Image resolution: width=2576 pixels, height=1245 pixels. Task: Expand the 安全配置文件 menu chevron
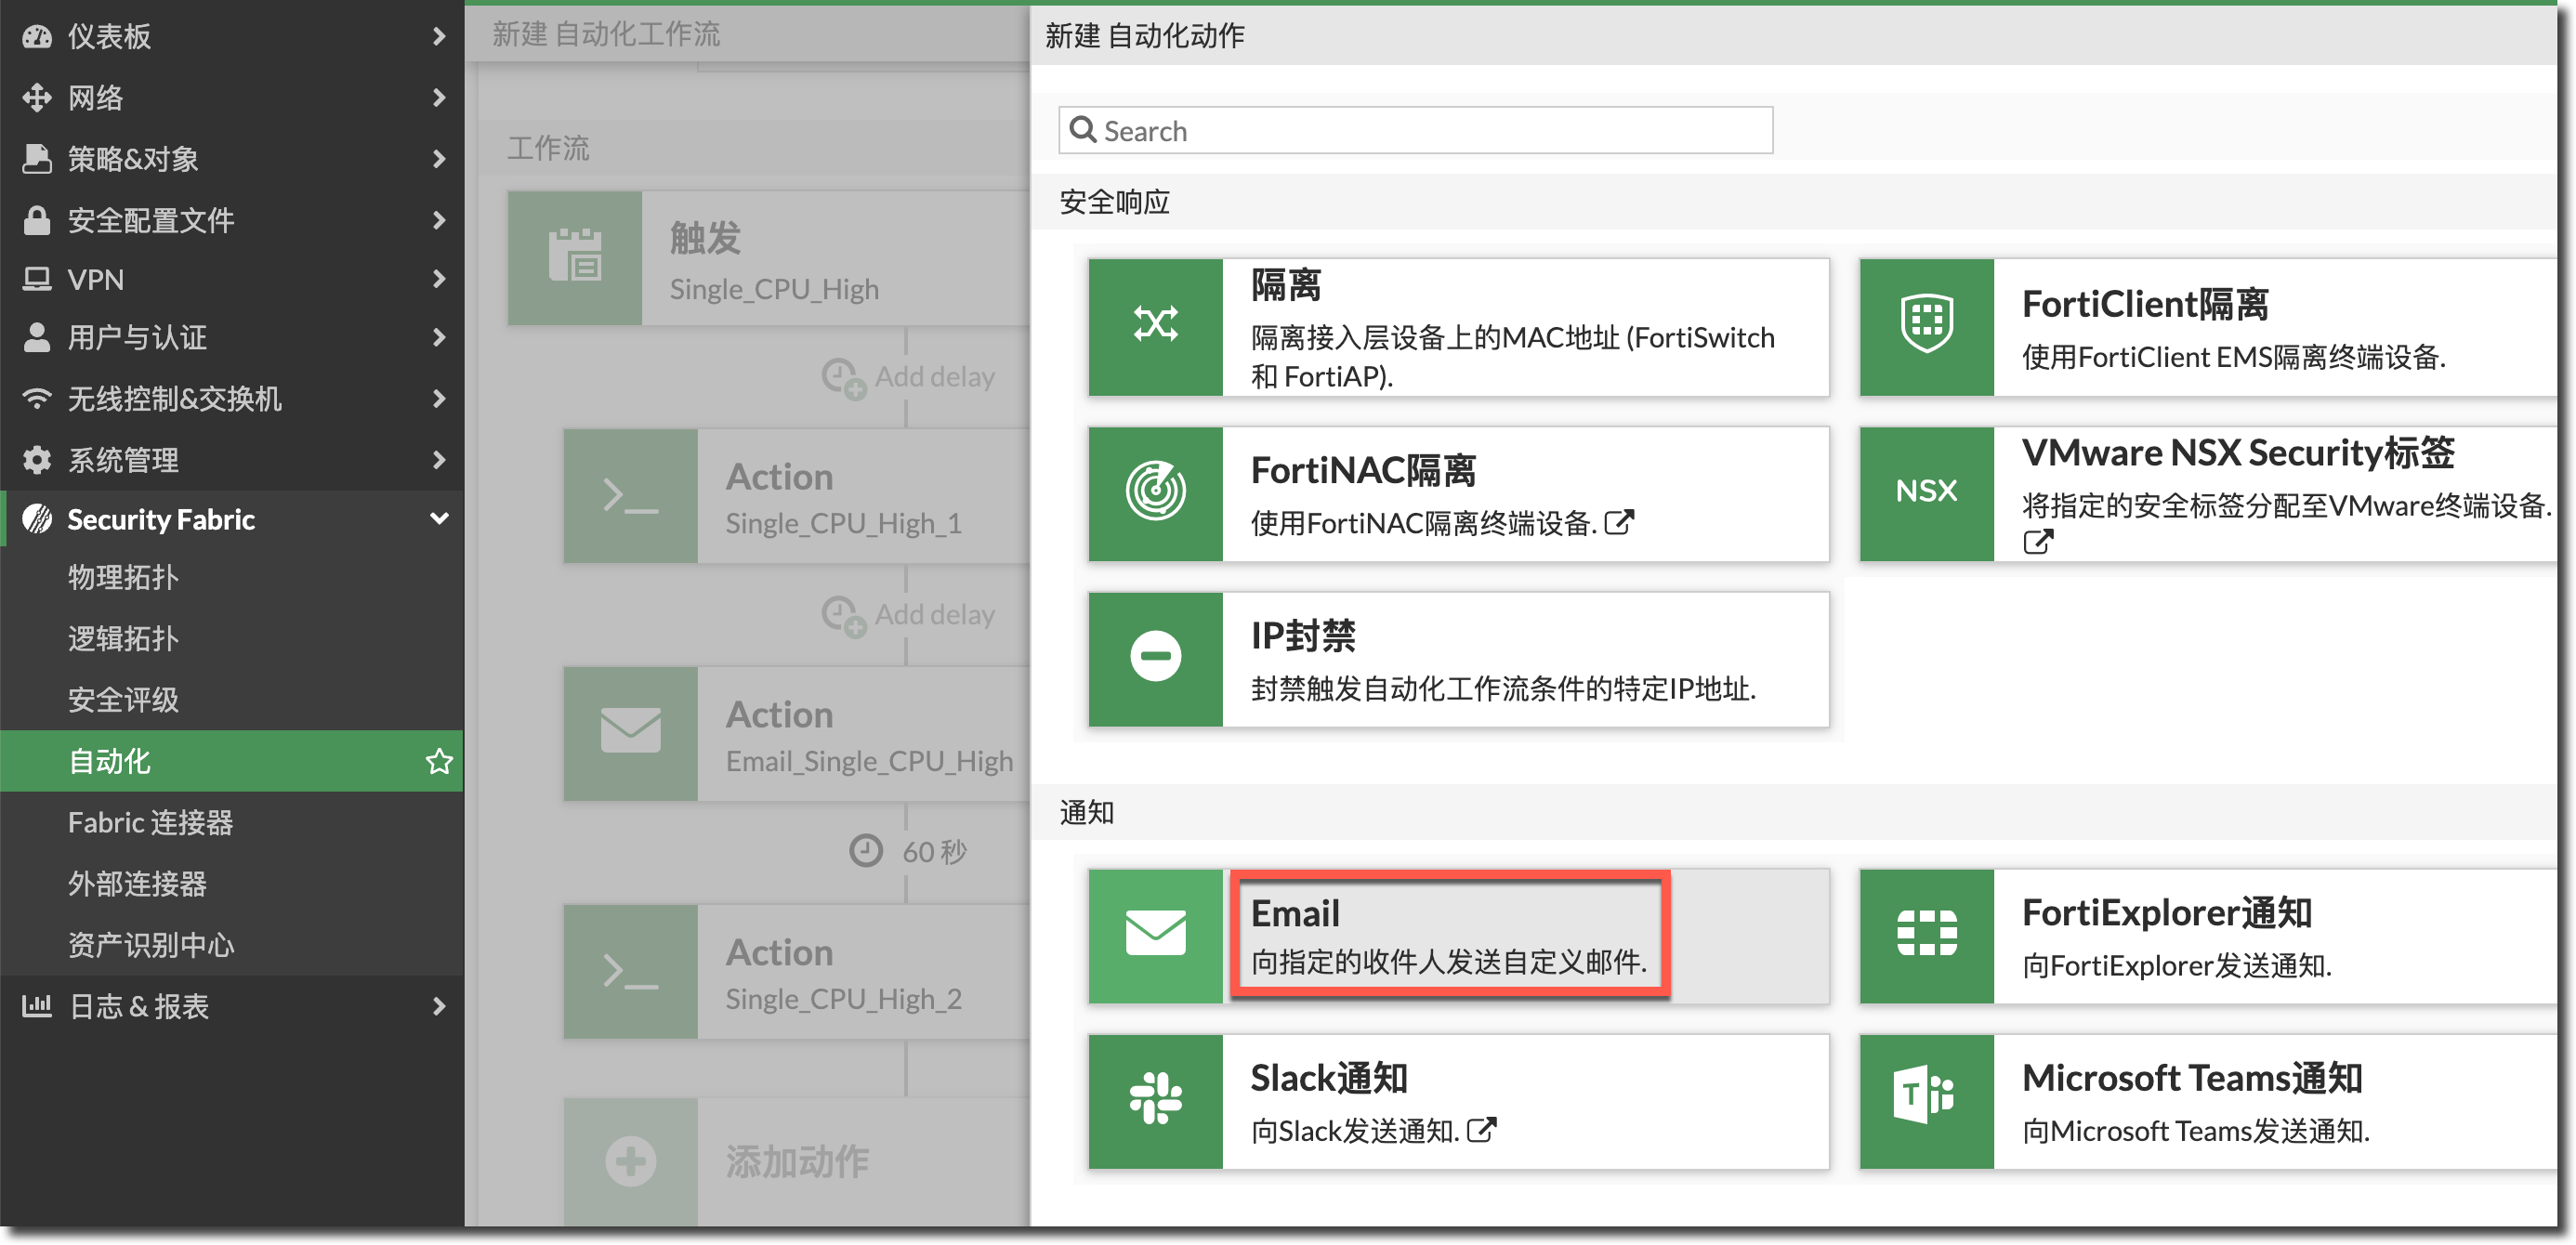click(439, 220)
